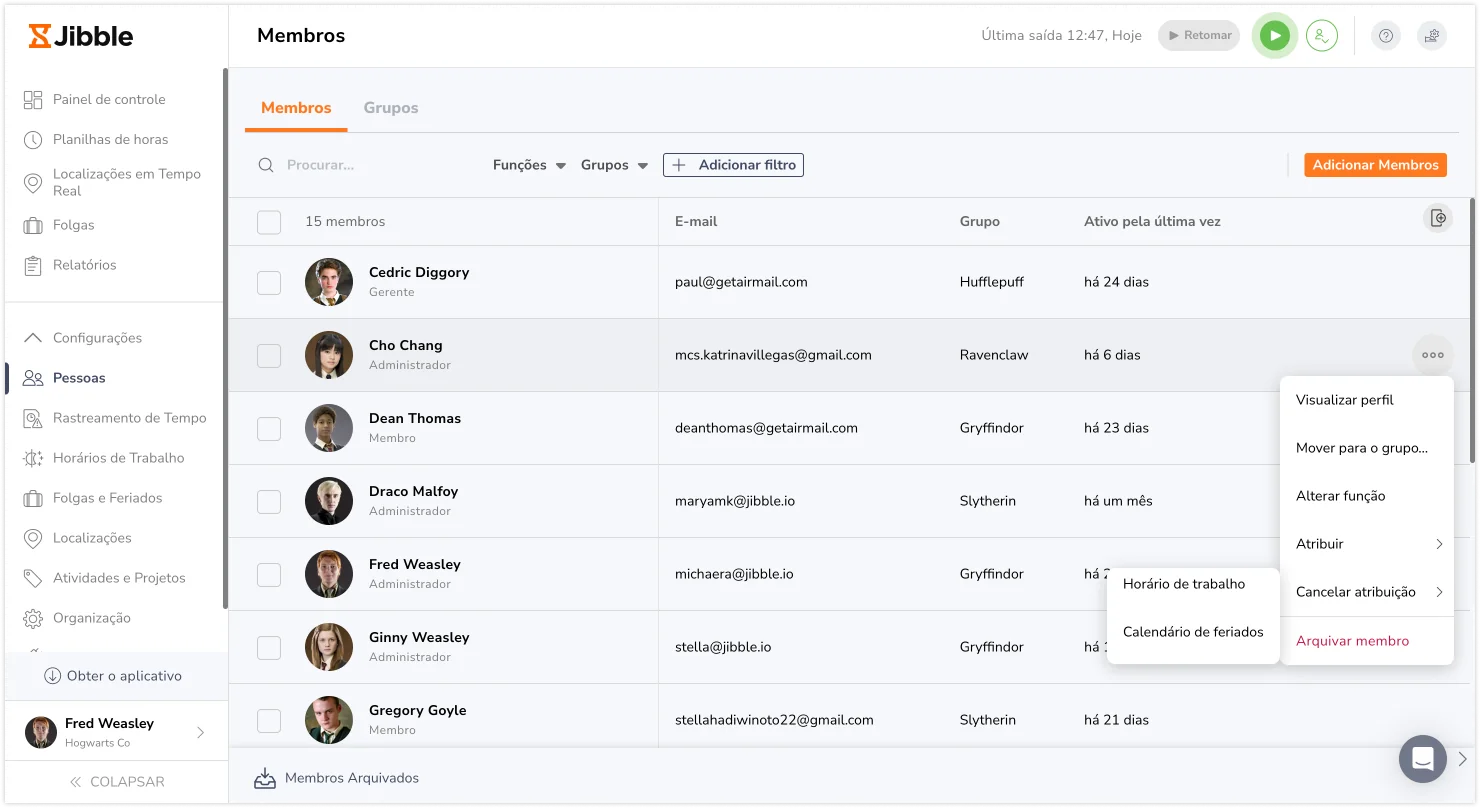Image resolution: width=1480 pixels, height=808 pixels.
Task: Click the column settings icon in table header
Action: pyautogui.click(x=1438, y=218)
